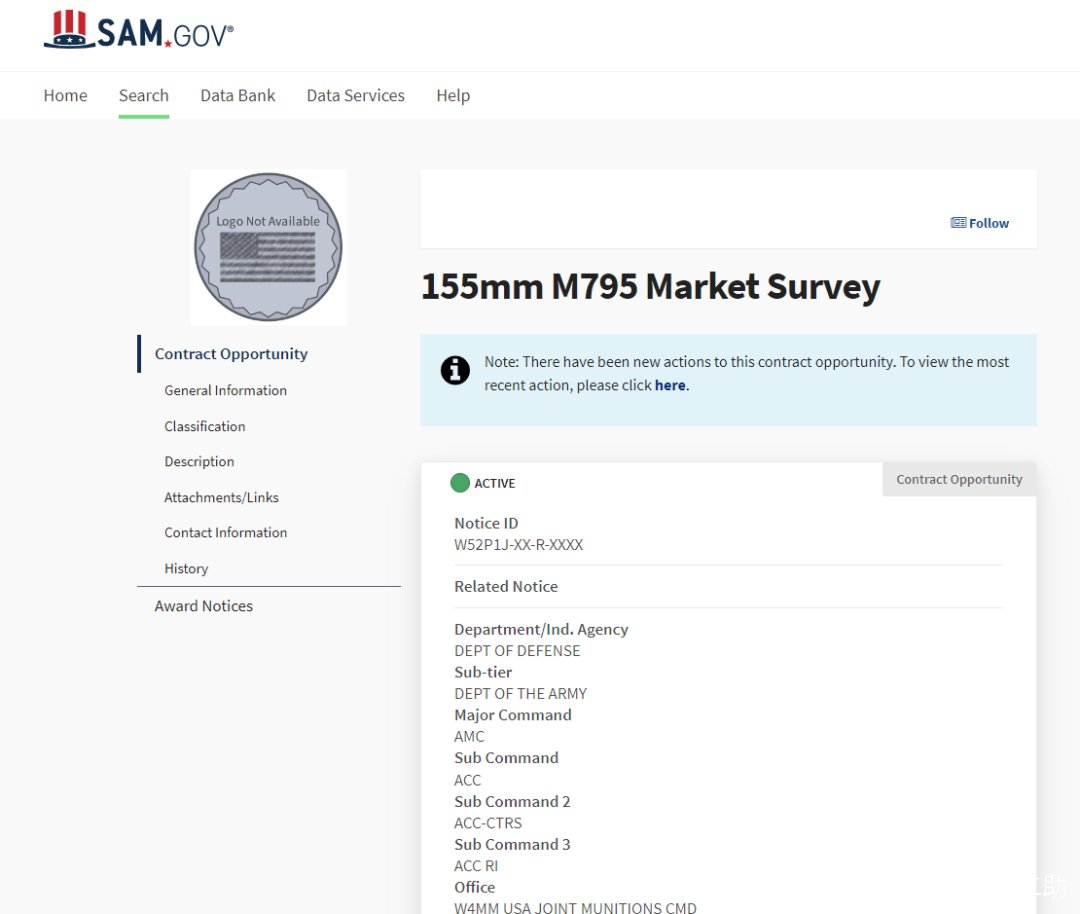Navigate to Description section
This screenshot has height=914, width=1080.
pyautogui.click(x=199, y=462)
